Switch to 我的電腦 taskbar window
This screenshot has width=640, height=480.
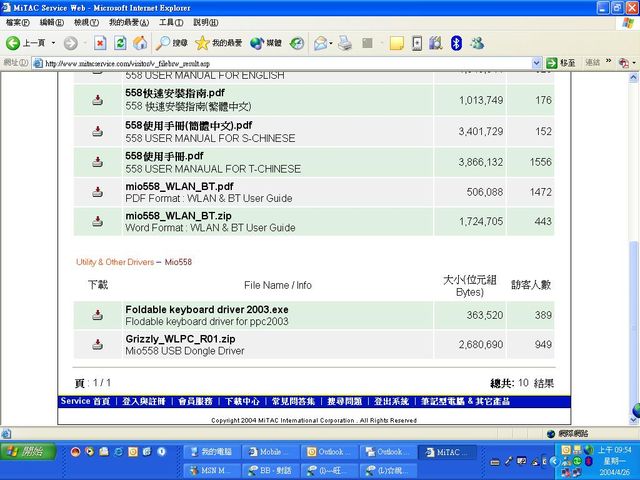pos(211,452)
